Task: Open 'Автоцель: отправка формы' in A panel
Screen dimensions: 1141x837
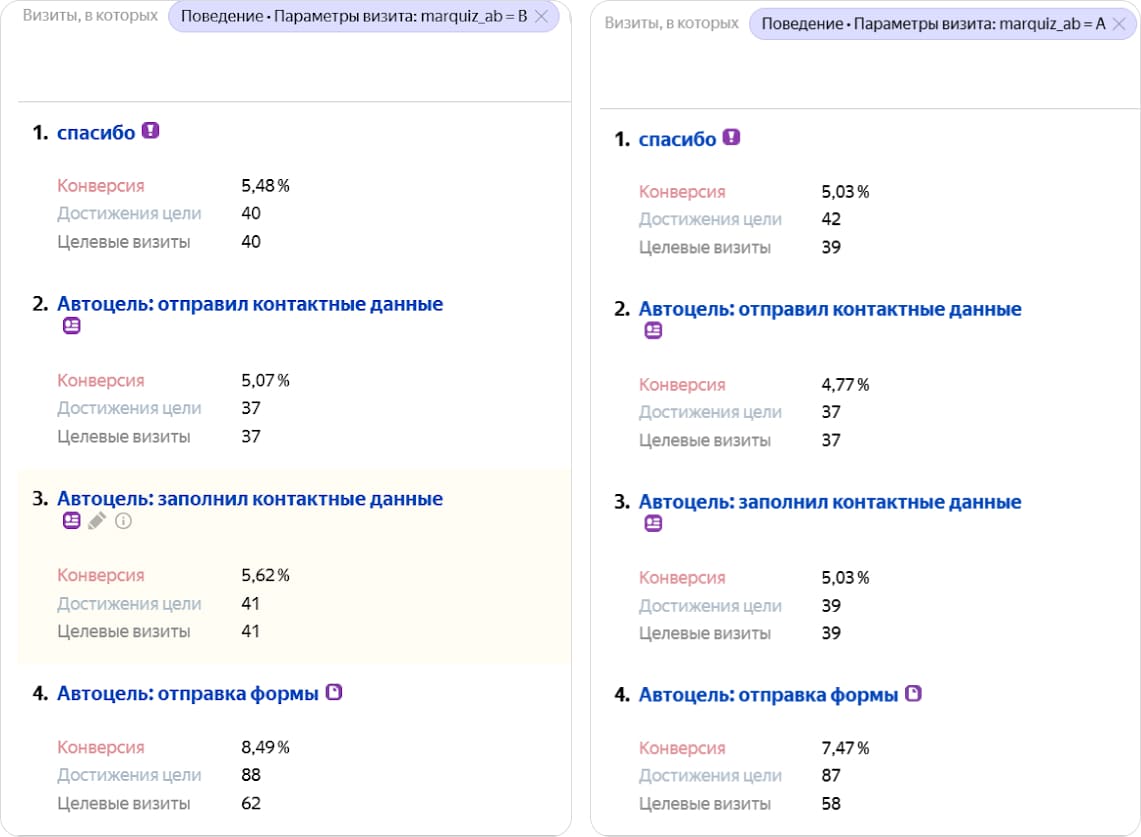Action: pos(768,694)
